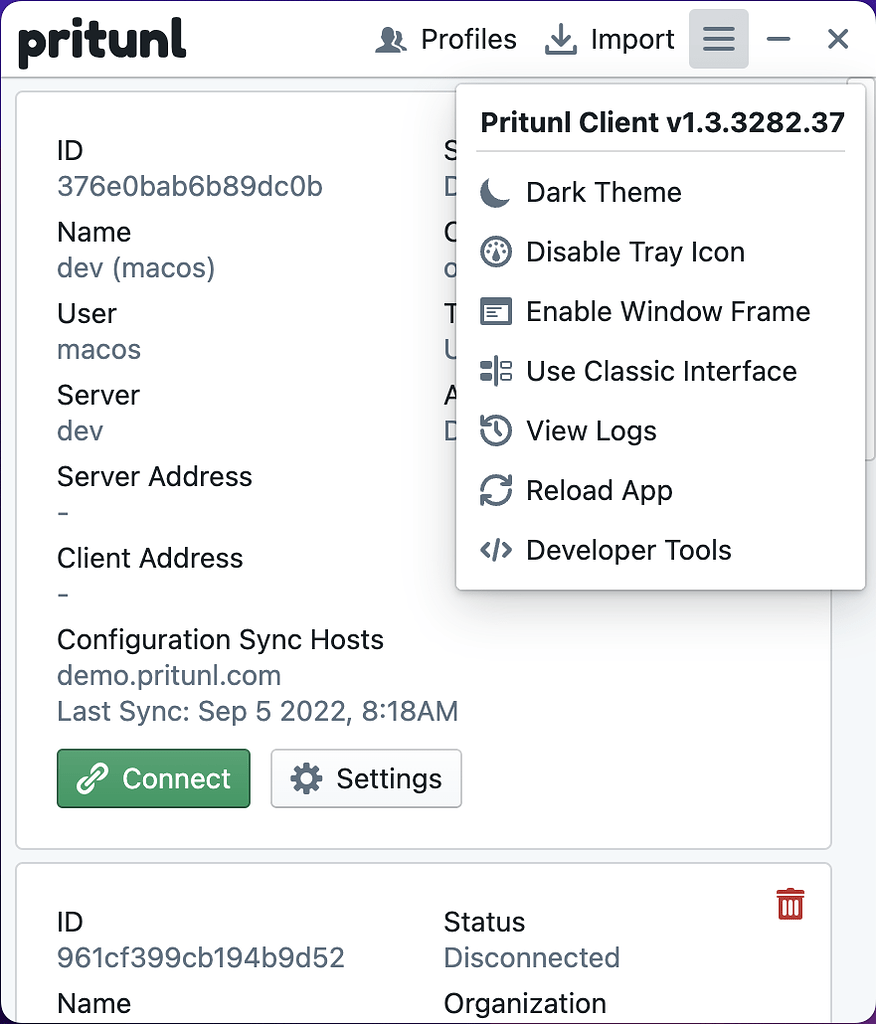
Task: Open the hamburger menu
Action: coord(718,38)
